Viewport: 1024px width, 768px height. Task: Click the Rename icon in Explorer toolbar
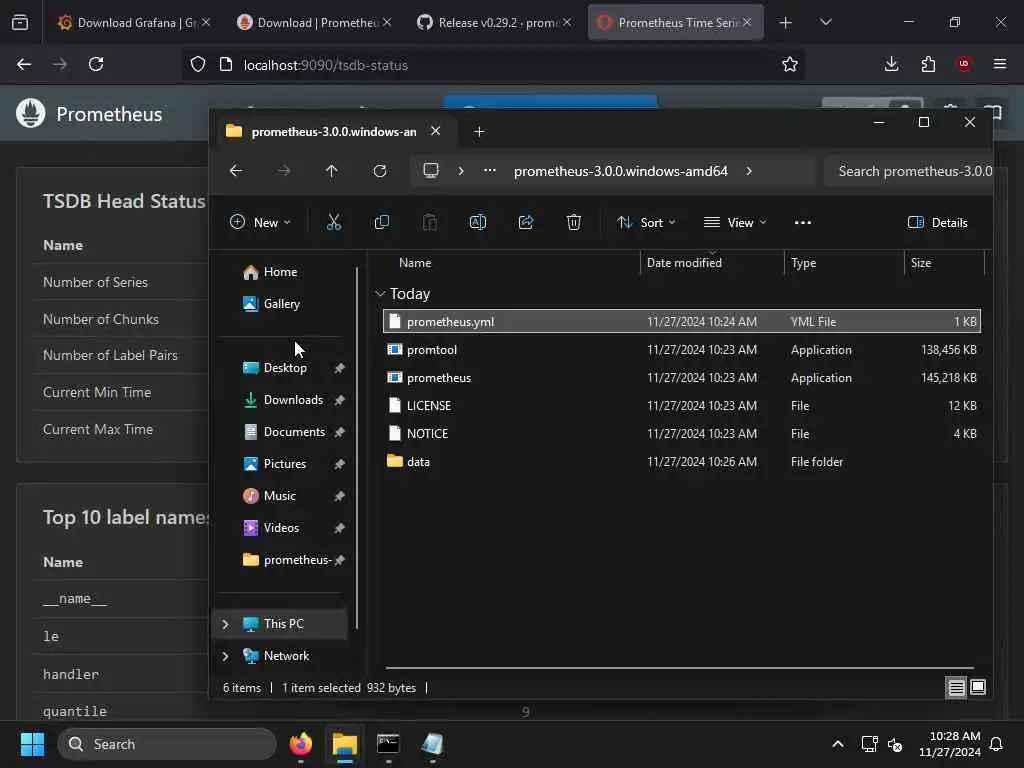[x=478, y=223]
